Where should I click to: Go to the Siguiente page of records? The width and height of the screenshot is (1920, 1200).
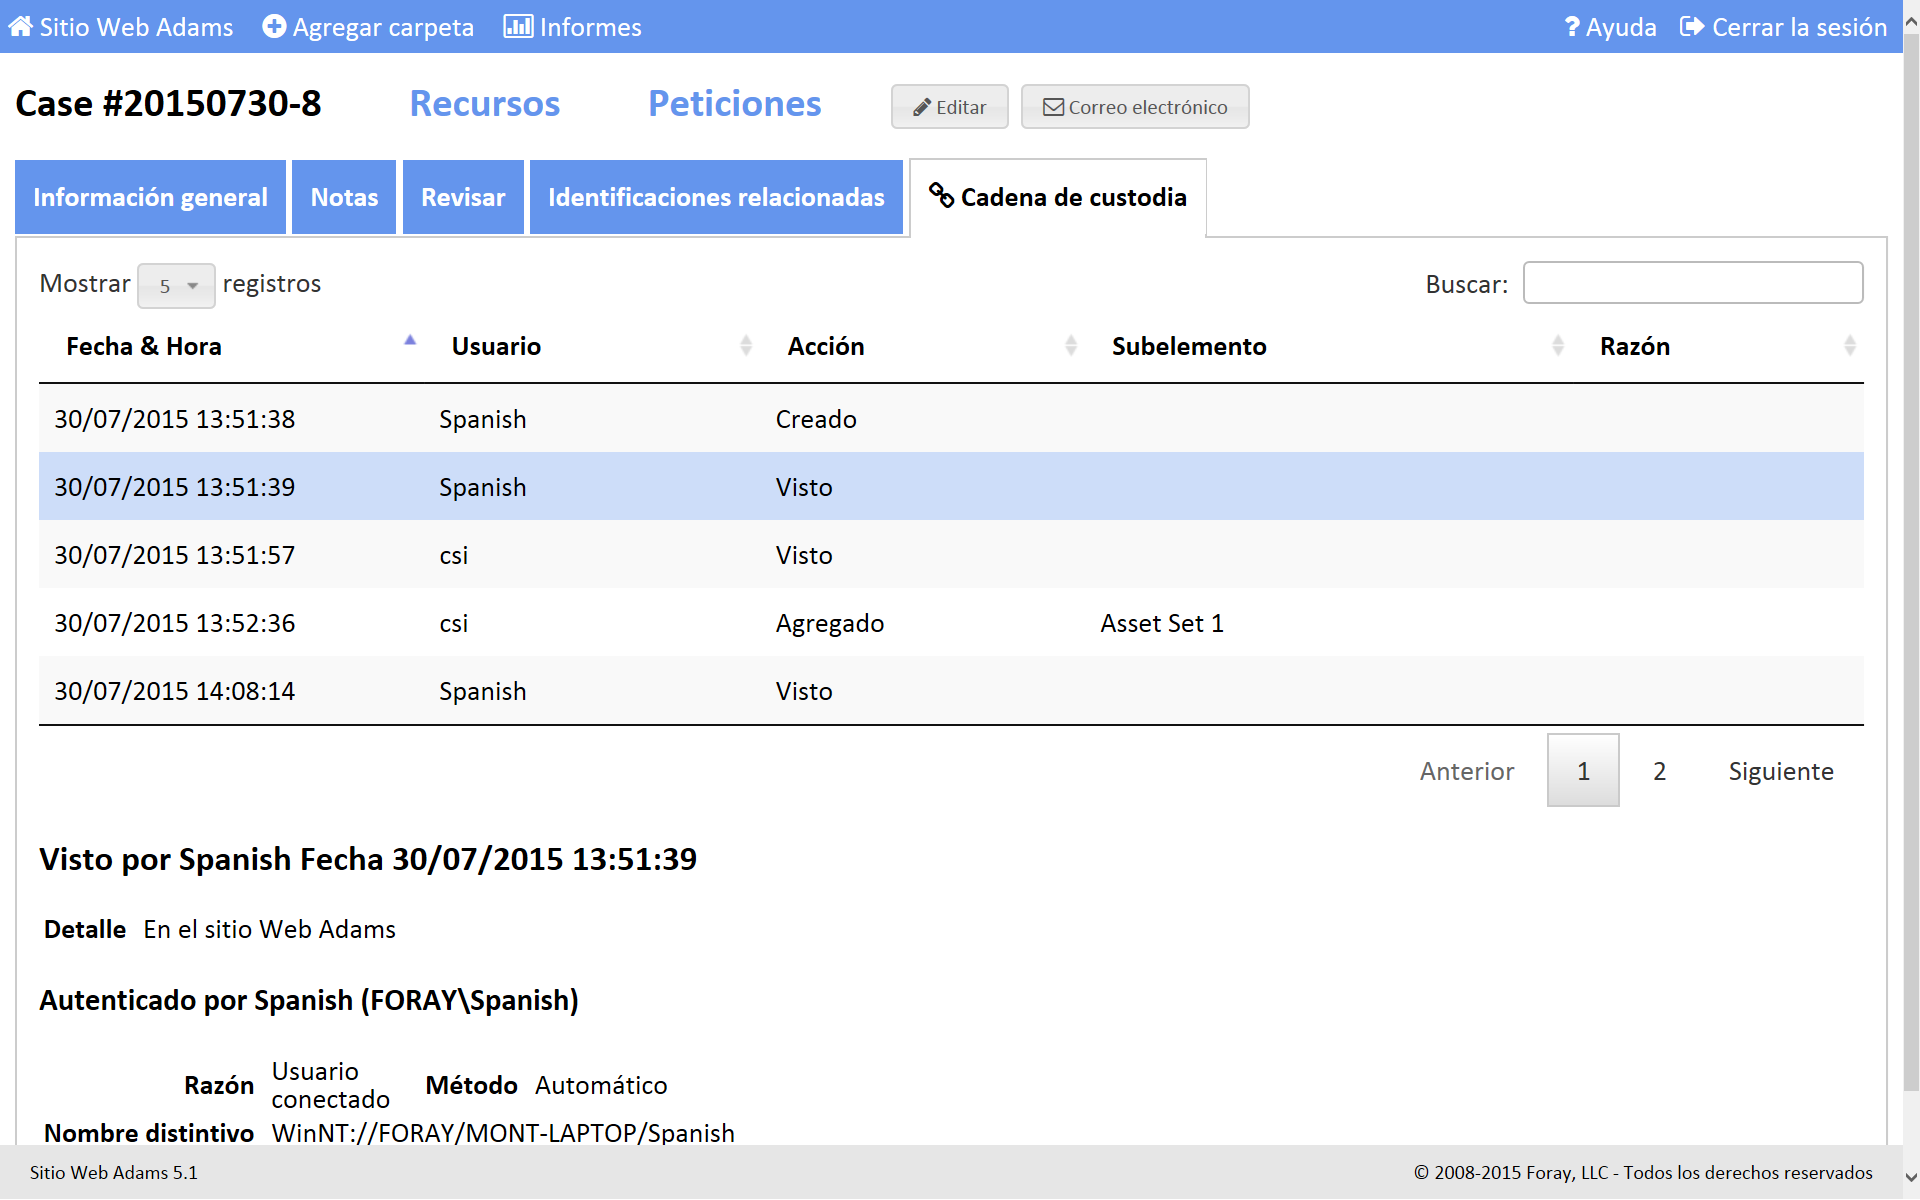tap(1780, 771)
